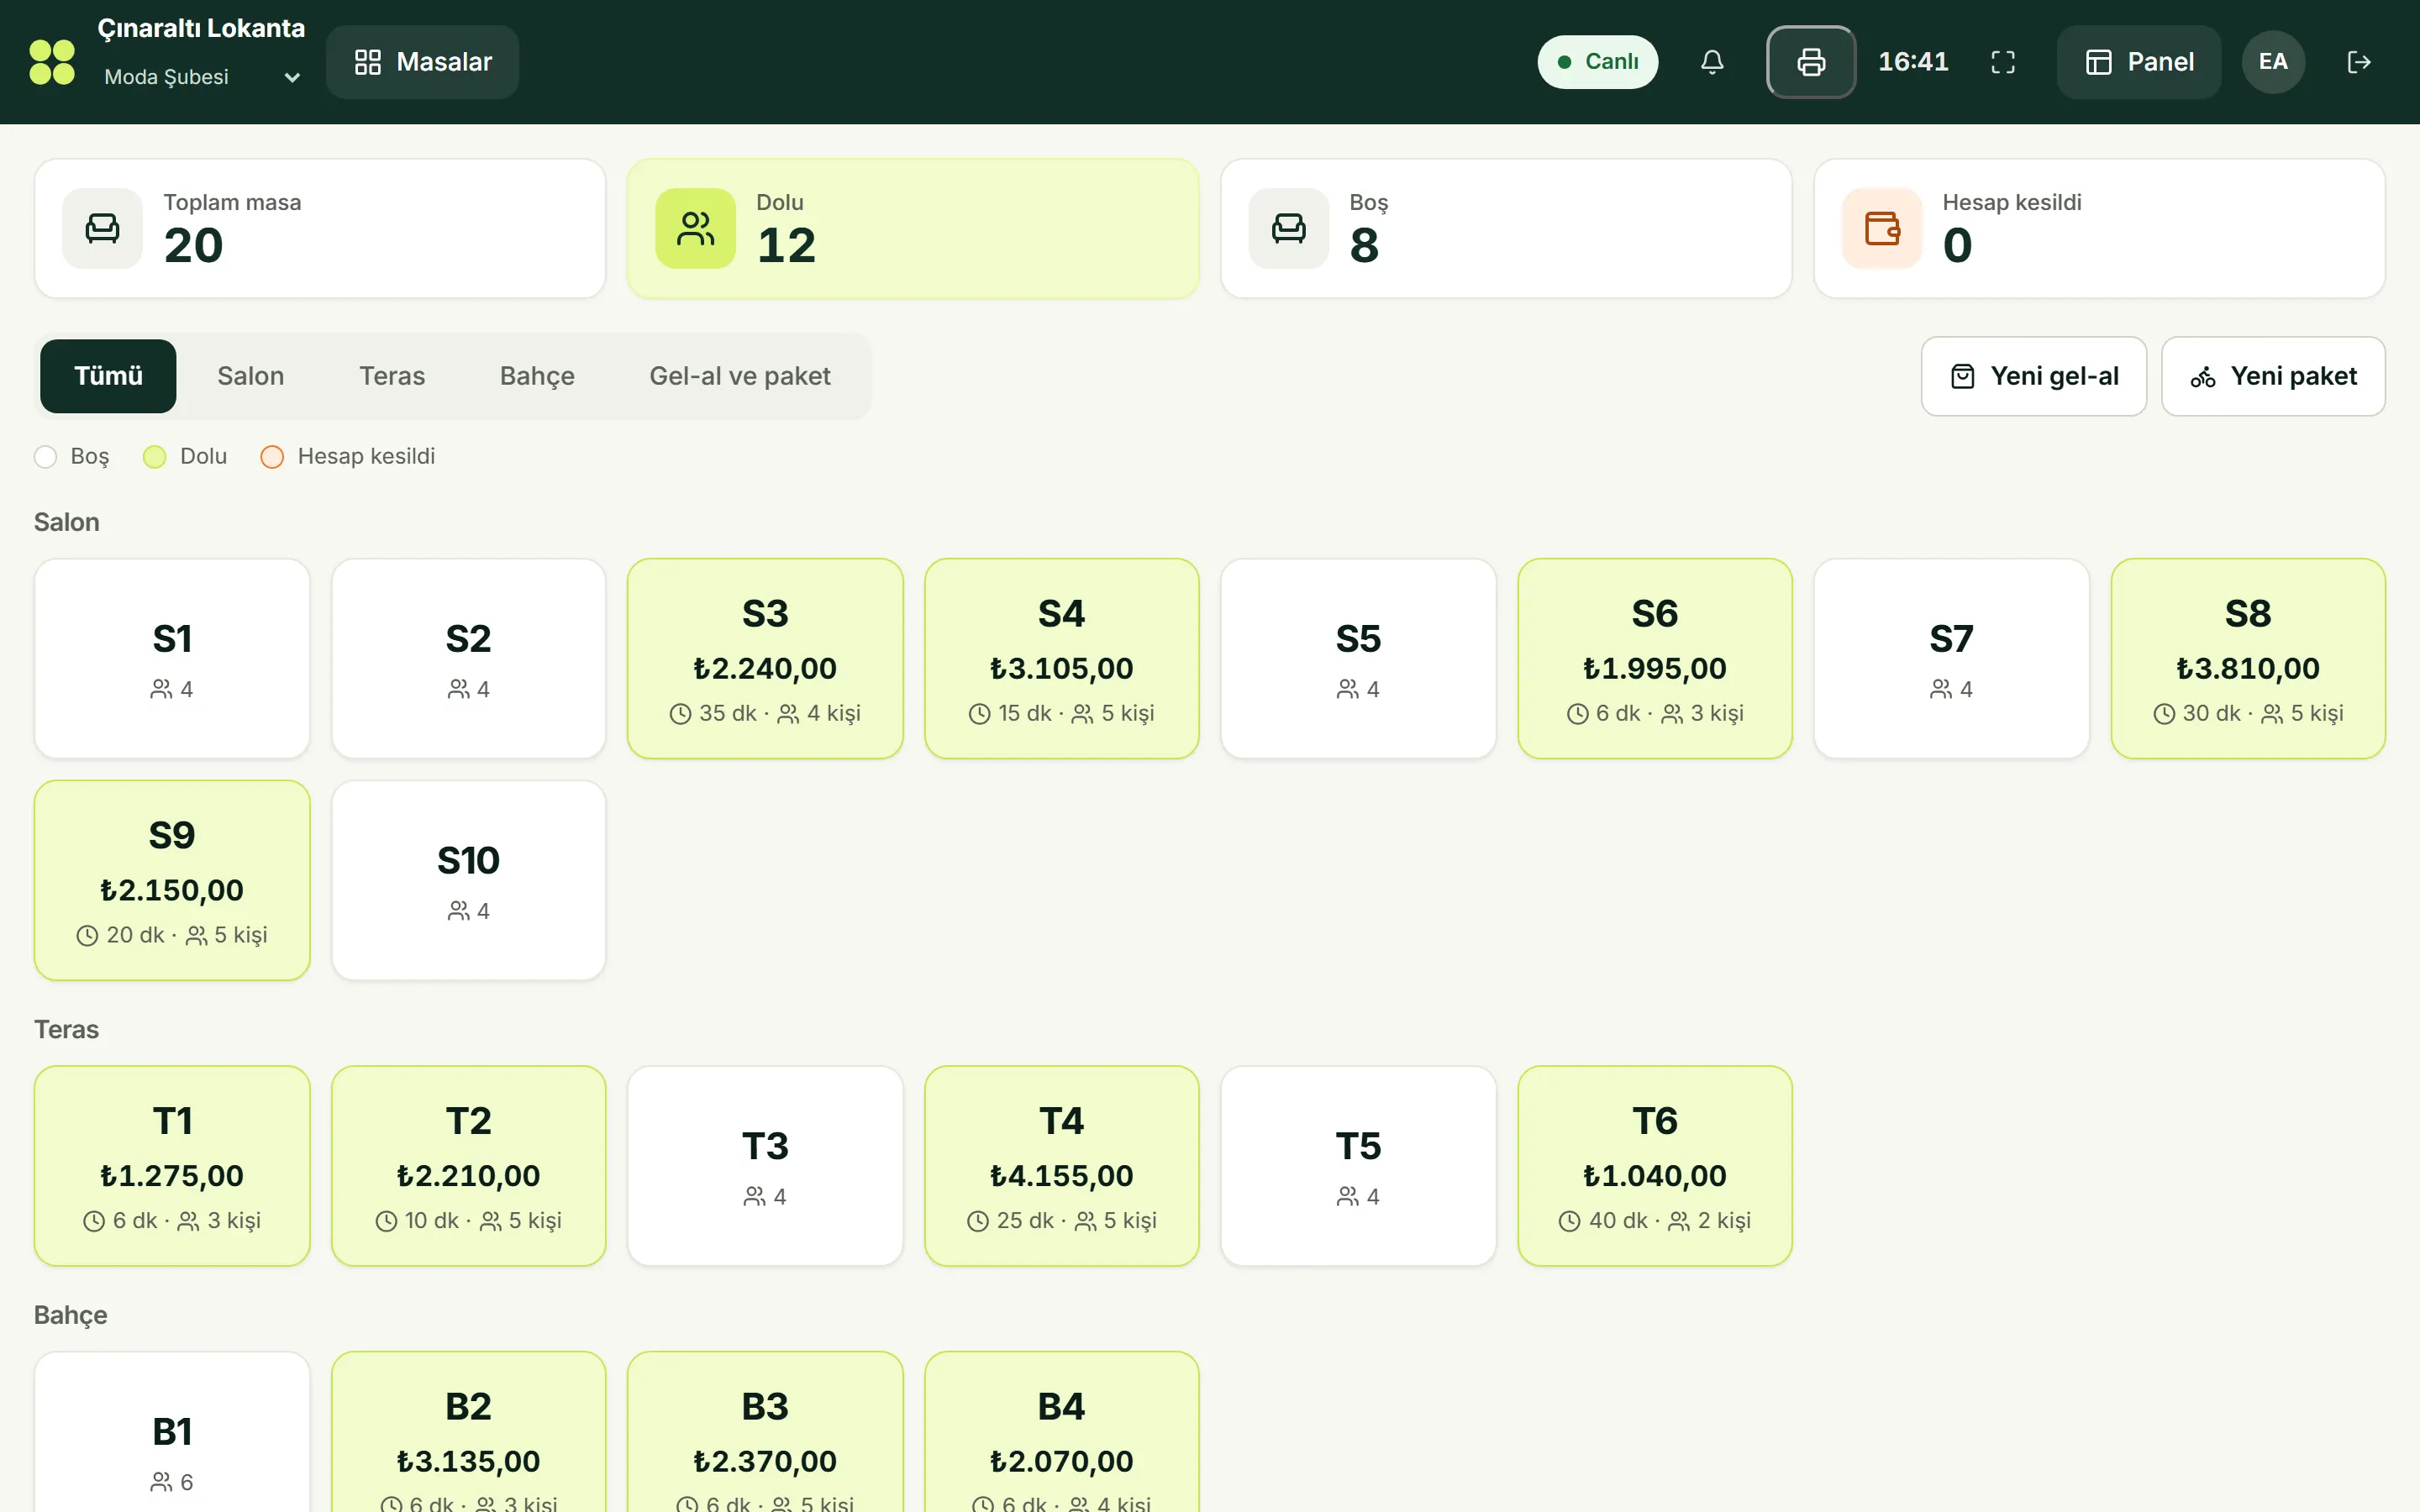Open table T6 with ₺1.040,00
This screenshot has width=2420, height=1512.
point(1654,1166)
